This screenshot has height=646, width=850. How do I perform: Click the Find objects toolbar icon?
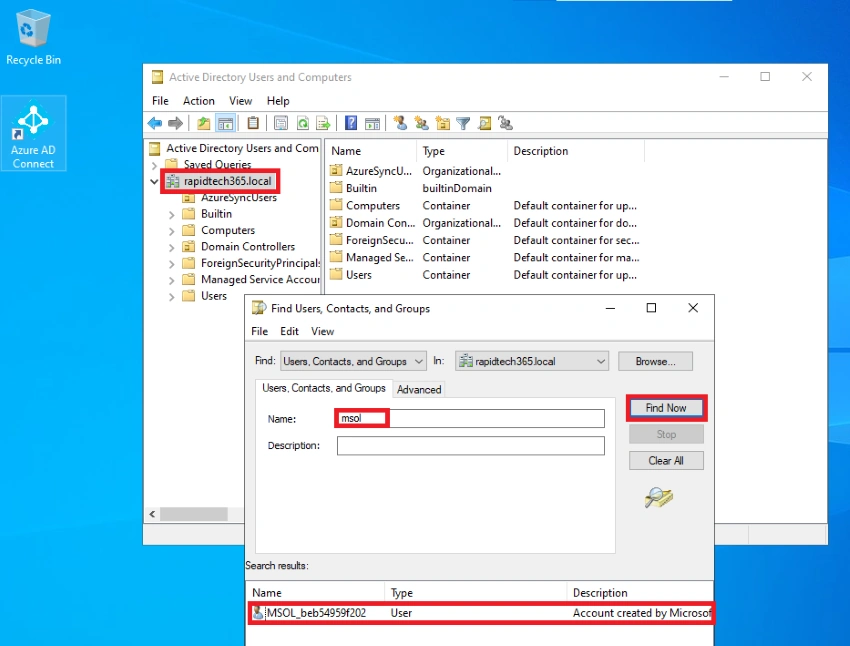484,124
